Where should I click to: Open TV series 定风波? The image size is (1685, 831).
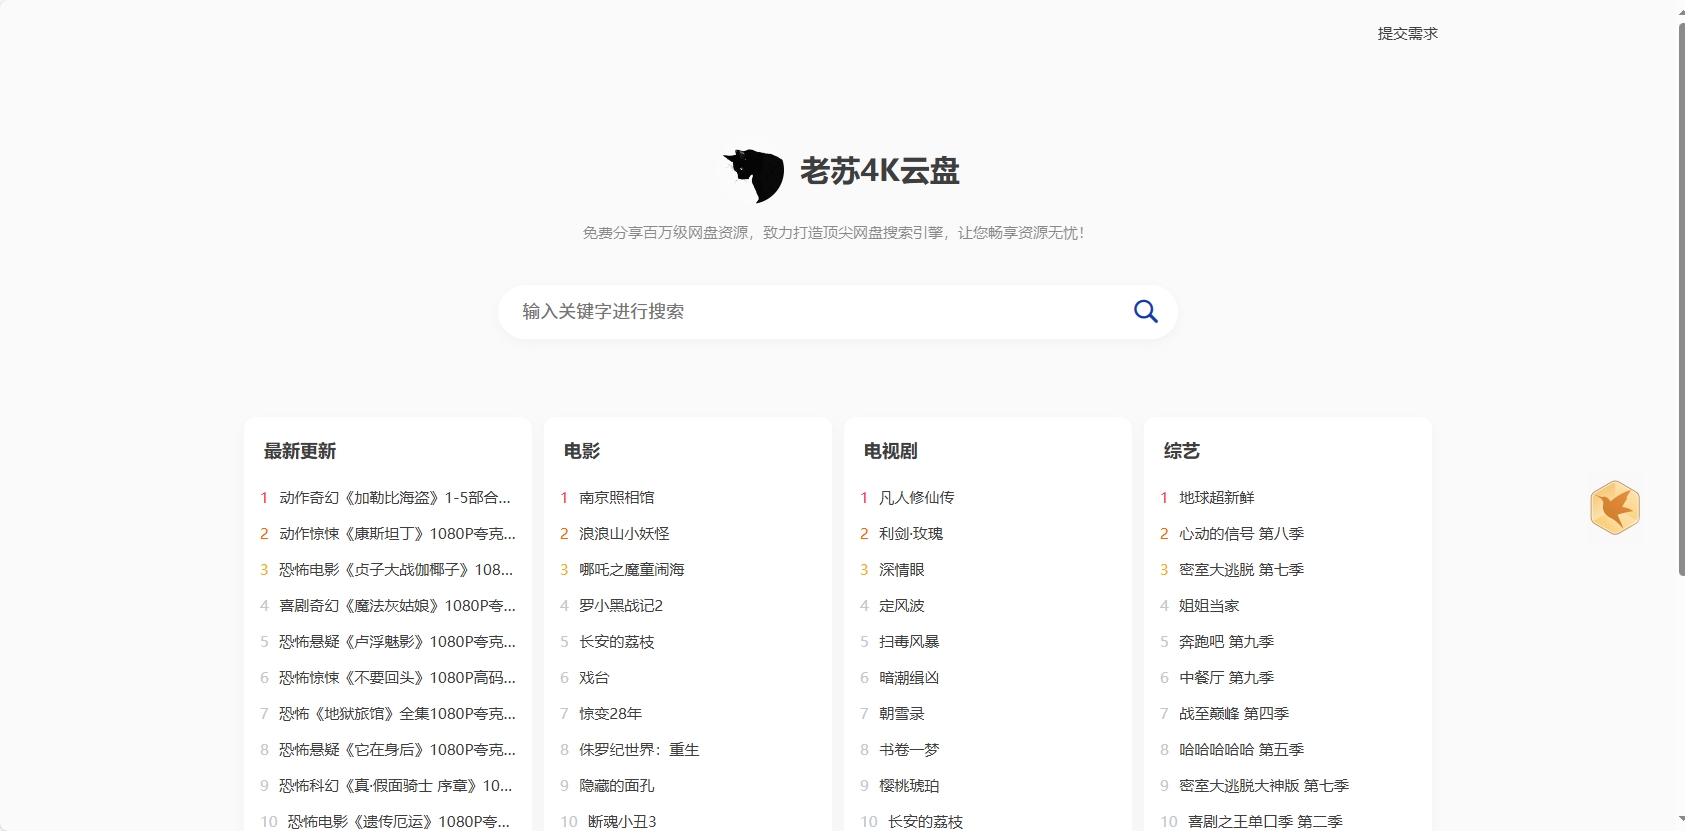click(902, 605)
